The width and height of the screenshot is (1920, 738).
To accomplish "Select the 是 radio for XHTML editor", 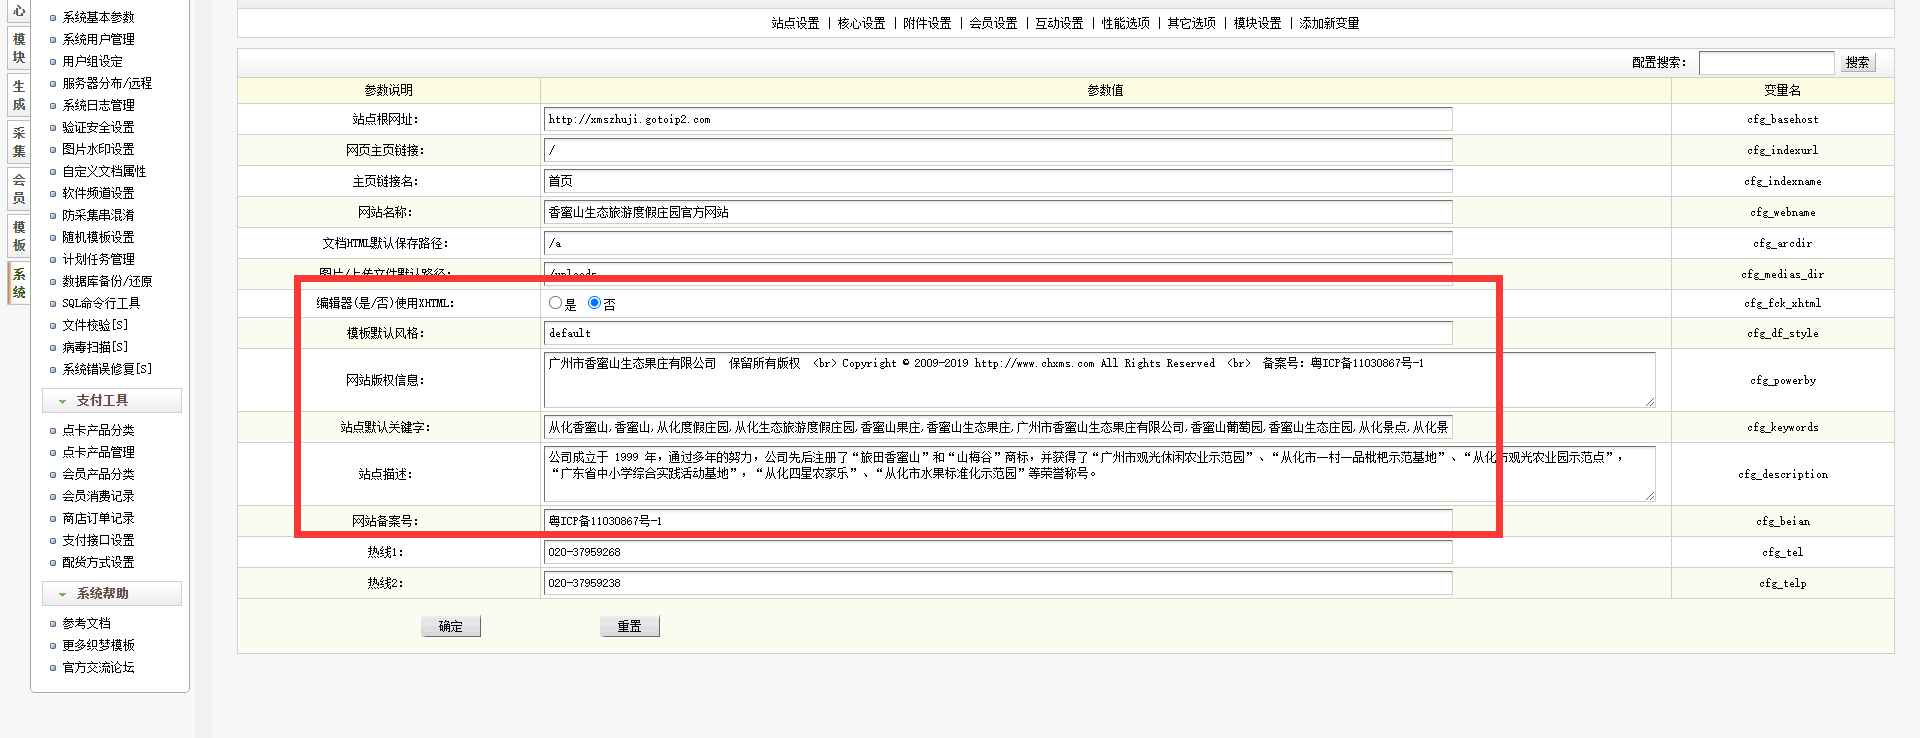I will [555, 303].
